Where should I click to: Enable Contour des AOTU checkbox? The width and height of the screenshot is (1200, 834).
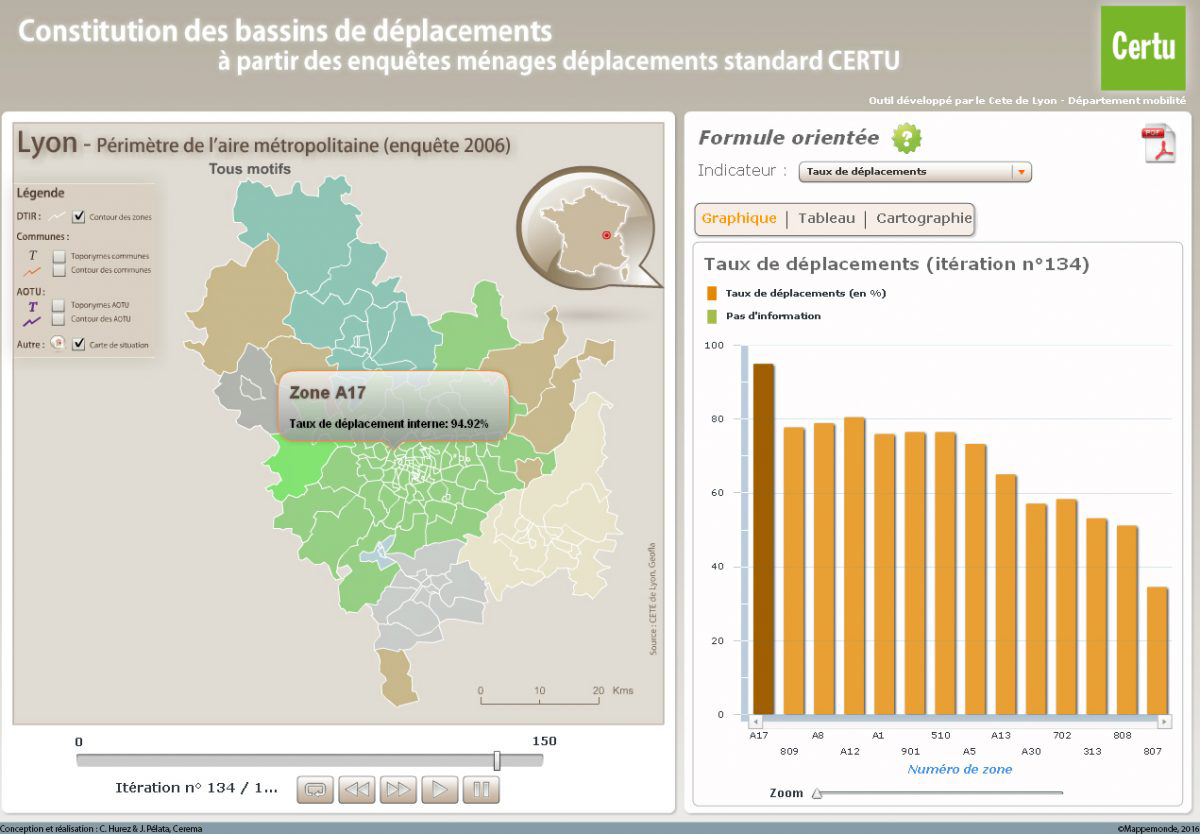(x=59, y=319)
